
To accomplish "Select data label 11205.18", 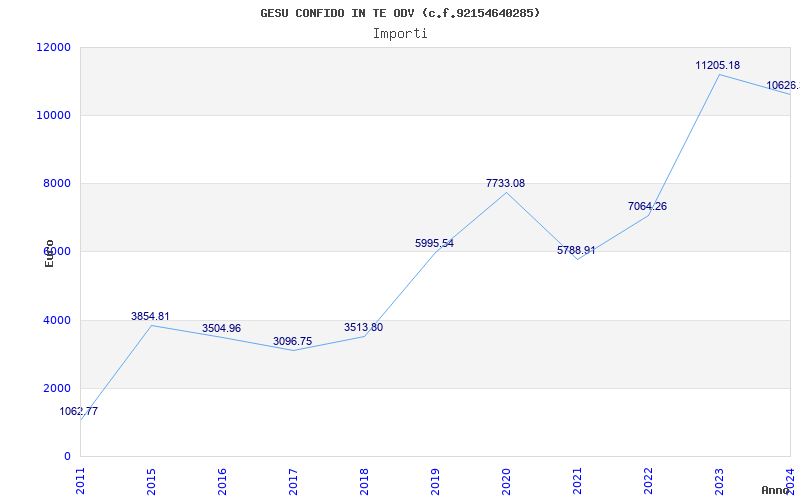I will pyautogui.click(x=717, y=65).
